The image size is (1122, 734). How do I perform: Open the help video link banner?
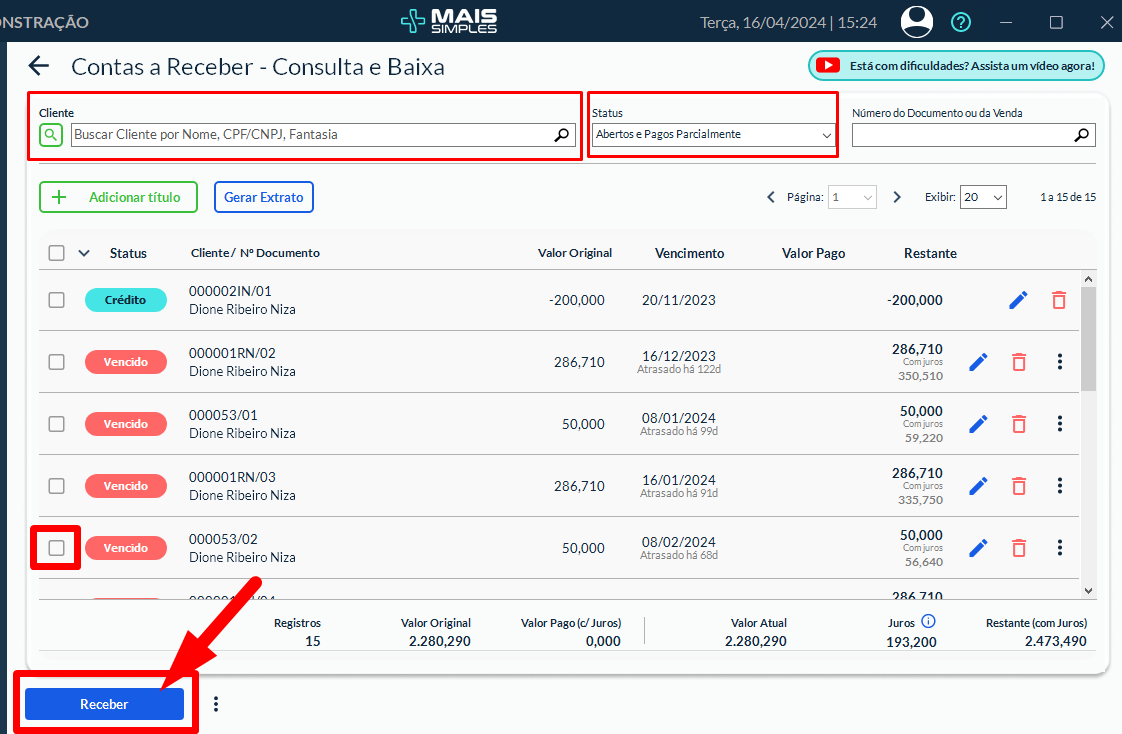[x=956, y=66]
